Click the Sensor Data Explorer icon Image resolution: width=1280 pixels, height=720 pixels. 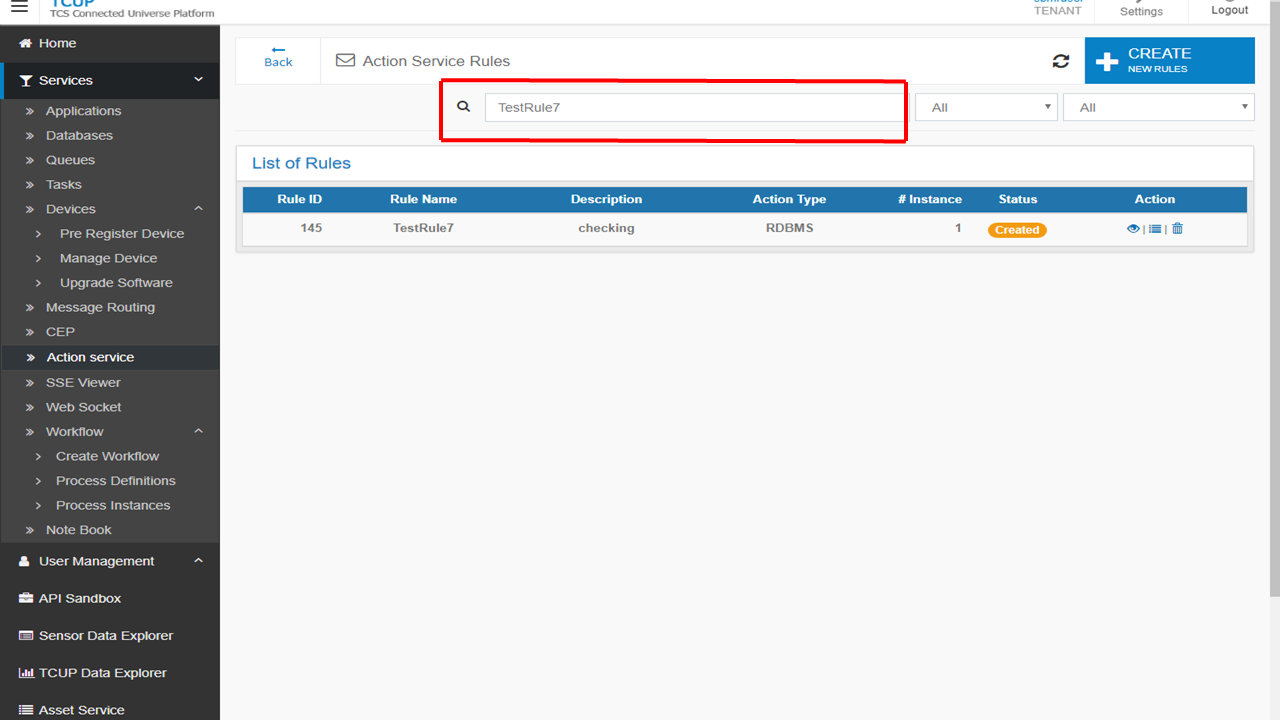pos(26,636)
